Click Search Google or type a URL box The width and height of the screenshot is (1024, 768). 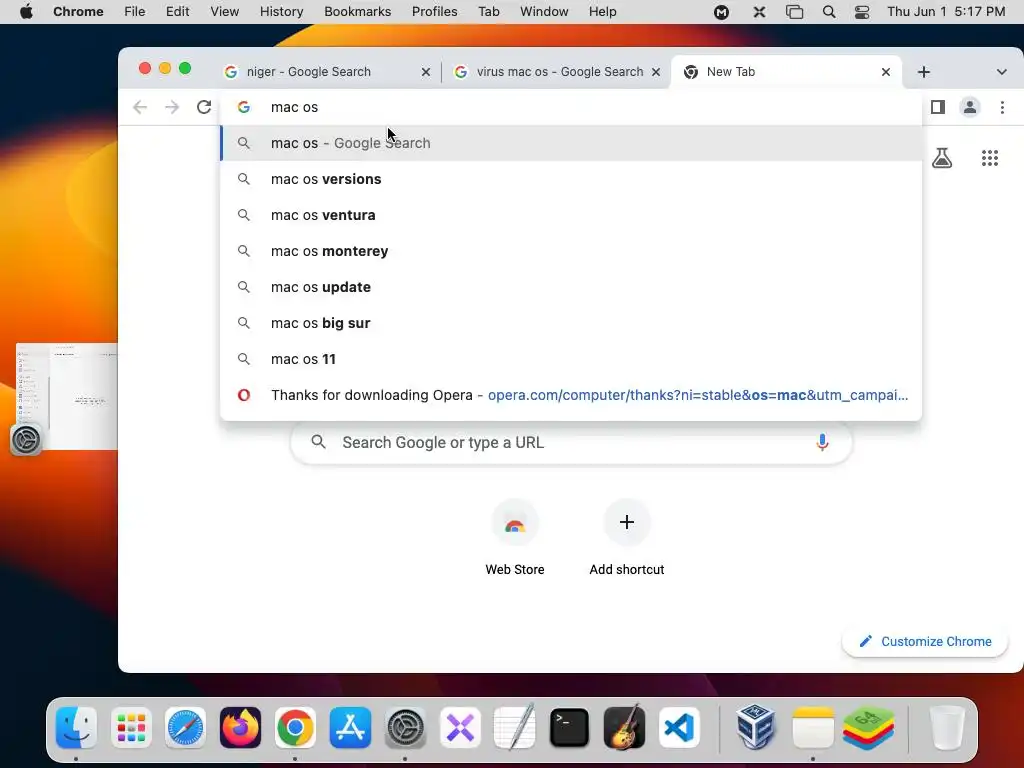click(571, 442)
